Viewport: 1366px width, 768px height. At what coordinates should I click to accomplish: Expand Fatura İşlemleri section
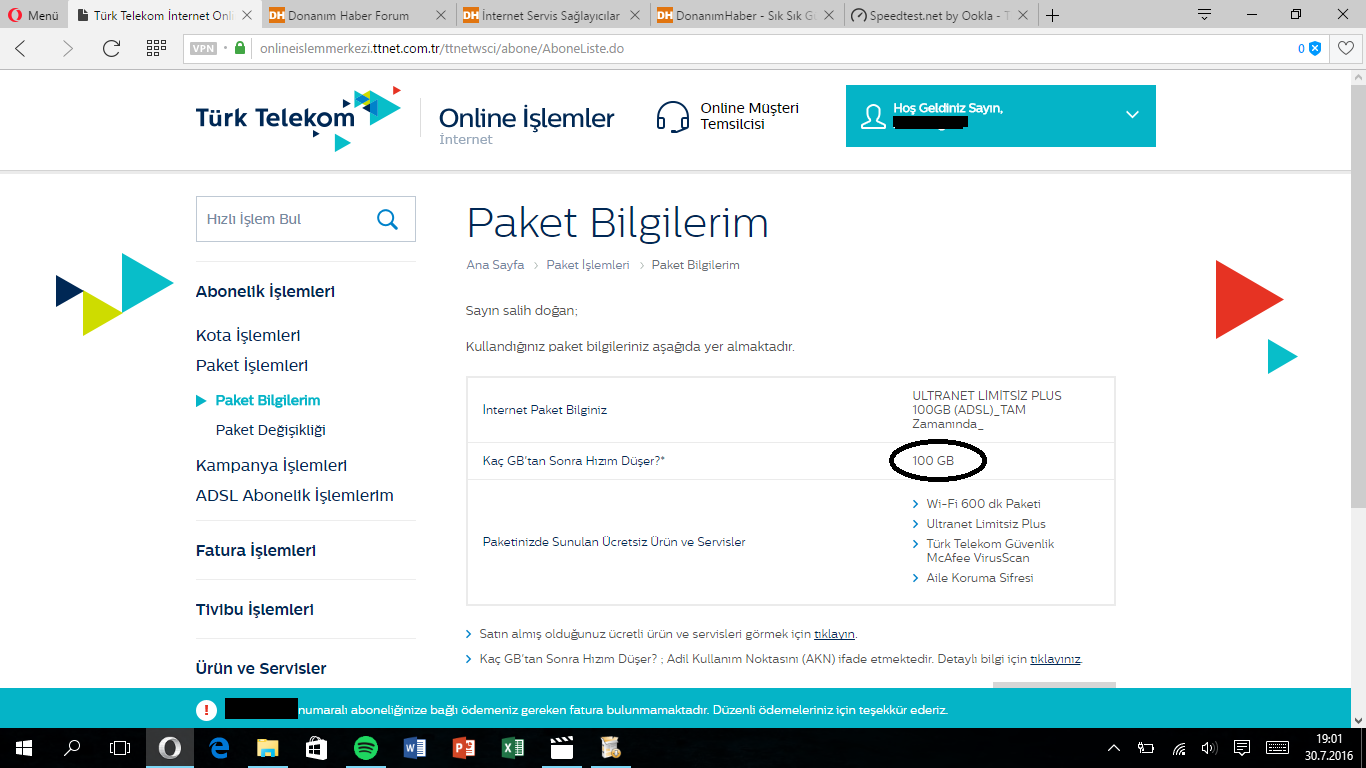(256, 550)
